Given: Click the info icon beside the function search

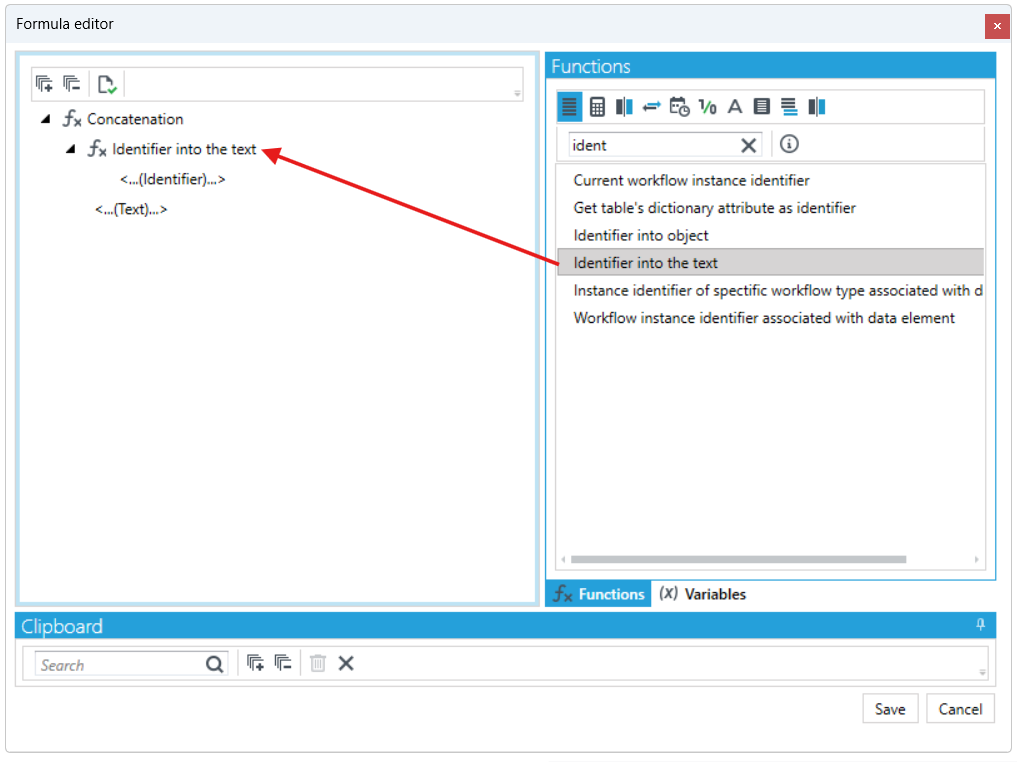Looking at the screenshot, I should tap(789, 144).
